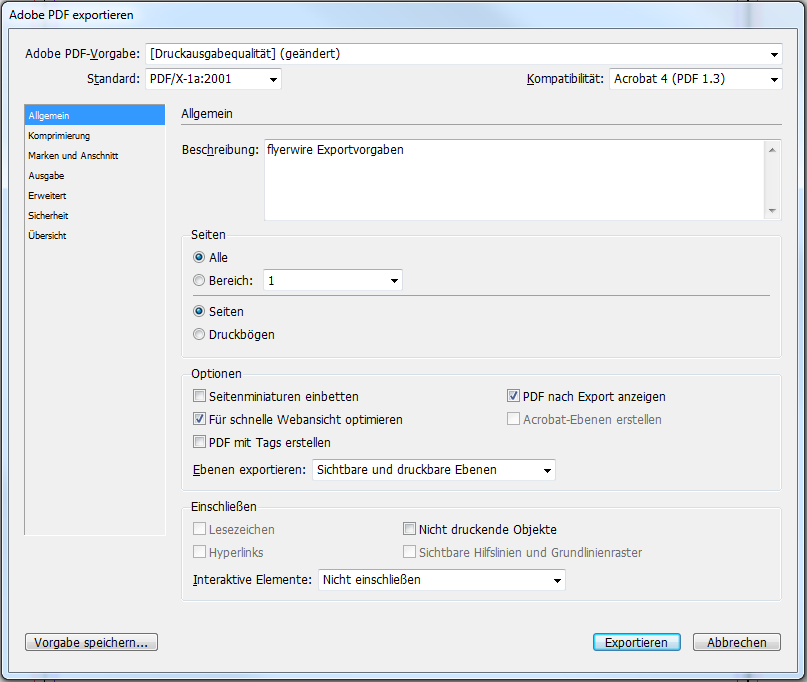Open the Kompatibilität Acrobat 4 dropdown
Viewport: 807px width, 682px height.
point(695,79)
